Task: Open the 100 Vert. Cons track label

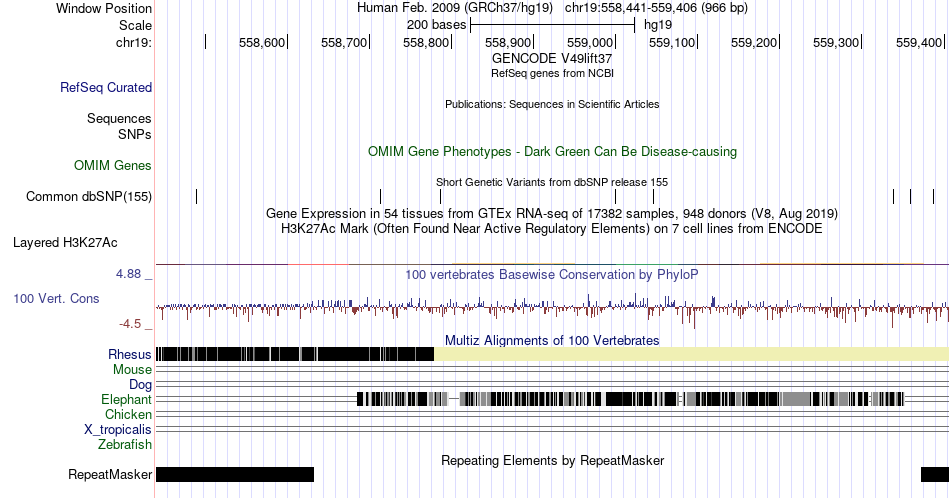Action: [56, 298]
